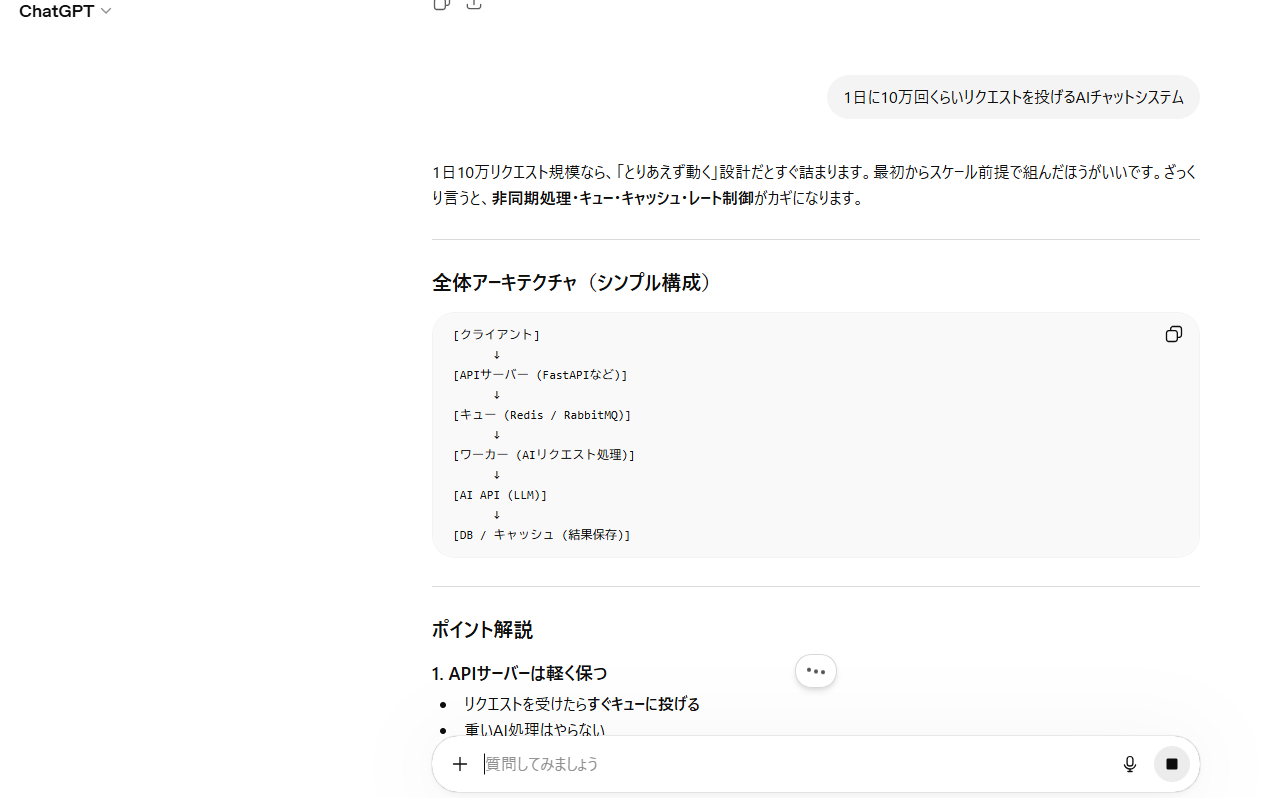The height and width of the screenshot is (798, 1272).
Task: Stop generating with the square stop button
Action: pos(1172,764)
